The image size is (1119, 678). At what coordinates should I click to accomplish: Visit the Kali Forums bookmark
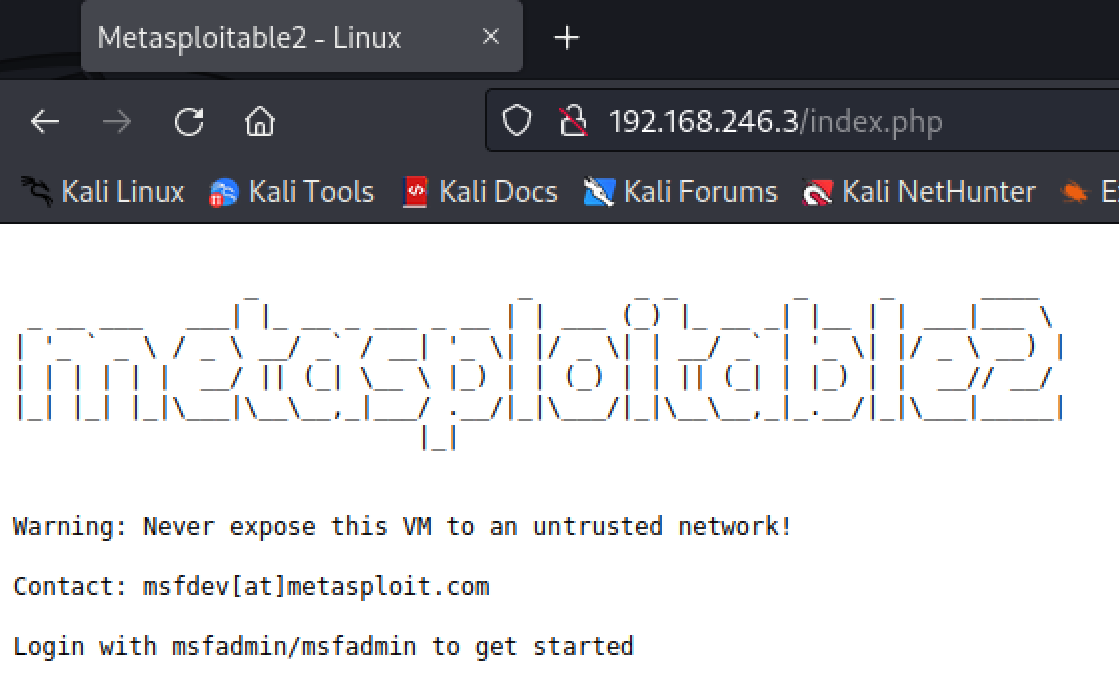tap(681, 192)
